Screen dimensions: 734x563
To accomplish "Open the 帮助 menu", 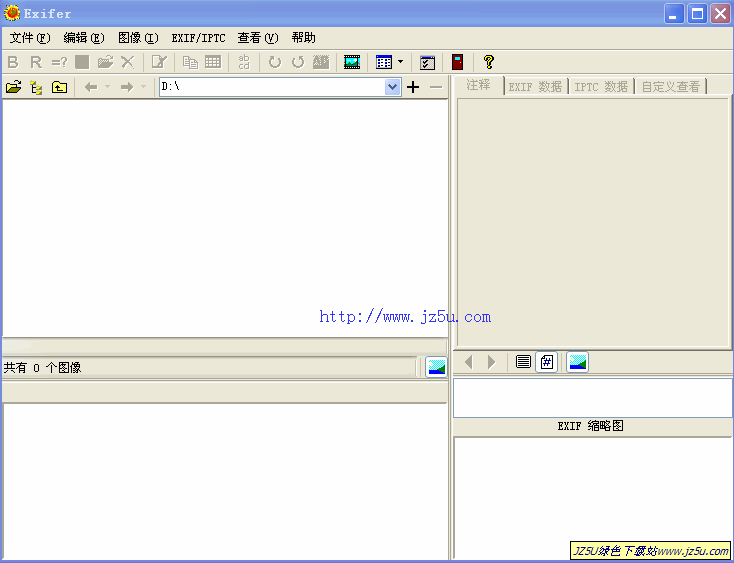I will (x=303, y=38).
